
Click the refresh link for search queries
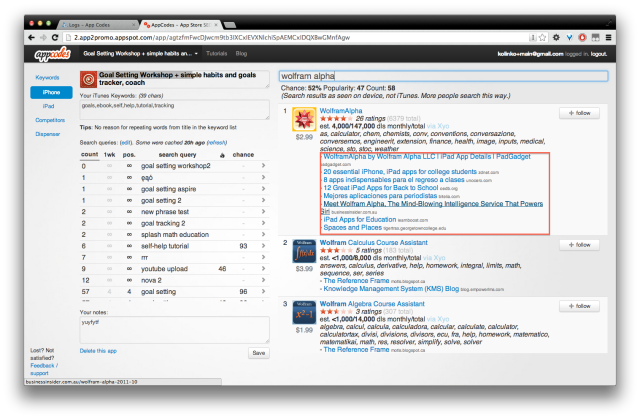click(x=217, y=143)
